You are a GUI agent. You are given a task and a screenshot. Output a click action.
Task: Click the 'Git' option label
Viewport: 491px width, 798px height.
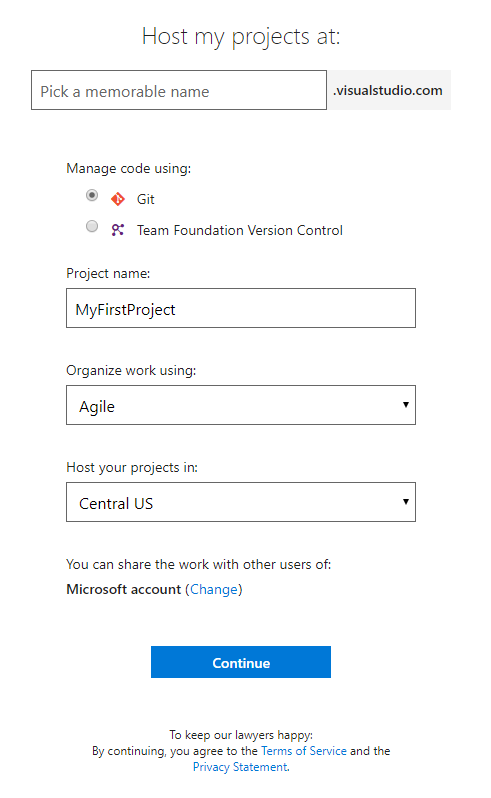tap(146, 199)
